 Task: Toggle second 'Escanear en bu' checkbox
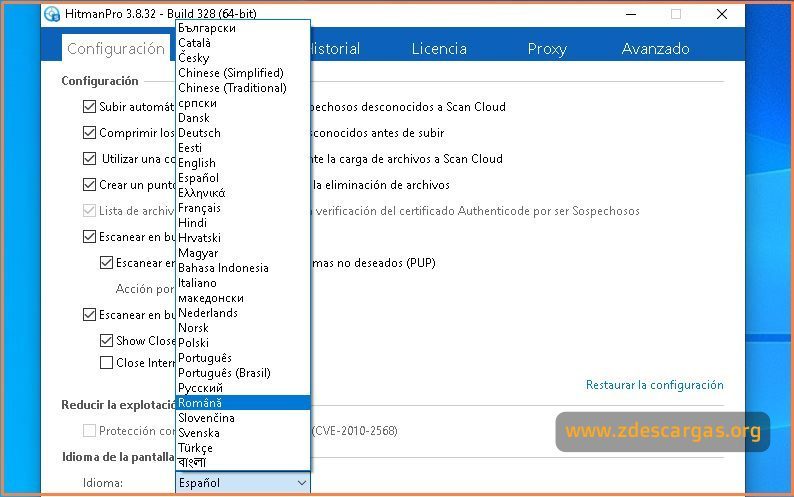89,315
